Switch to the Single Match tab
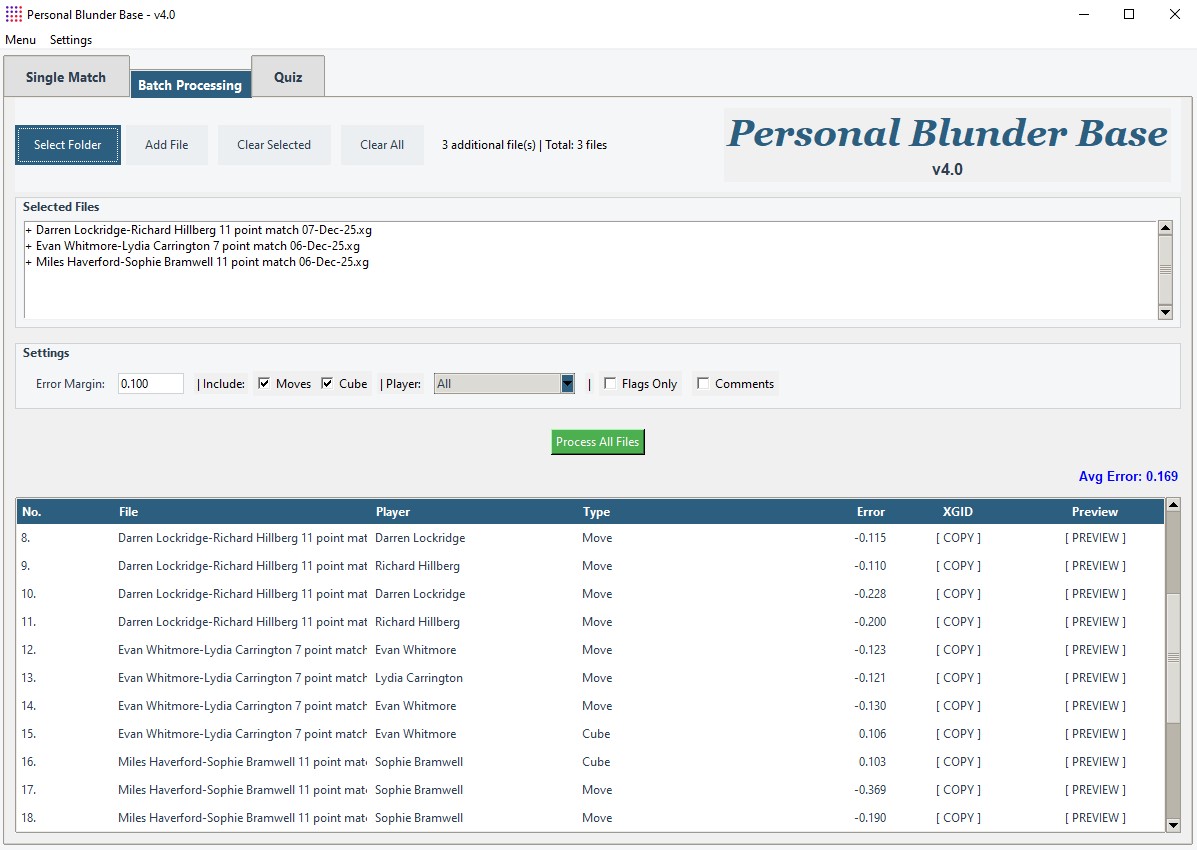Screen dimensions: 1197x850 point(66,77)
